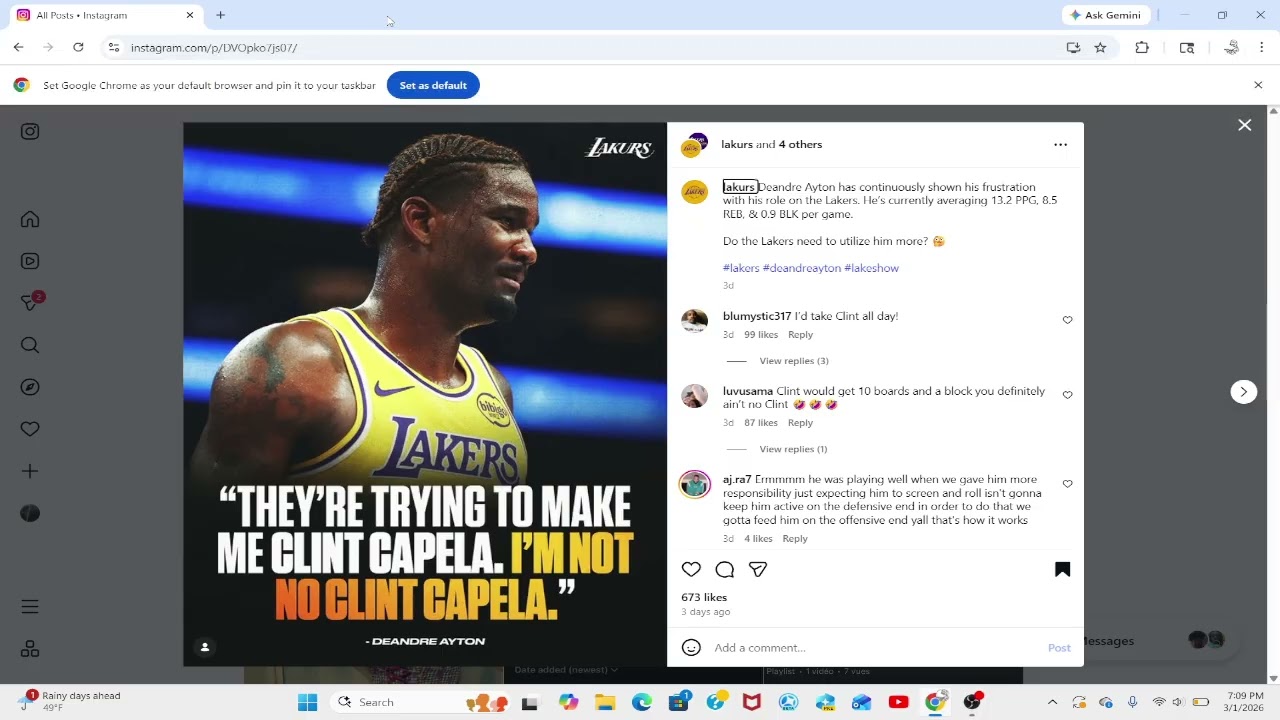Open the More hamburger menu in sidebar

click(30, 607)
